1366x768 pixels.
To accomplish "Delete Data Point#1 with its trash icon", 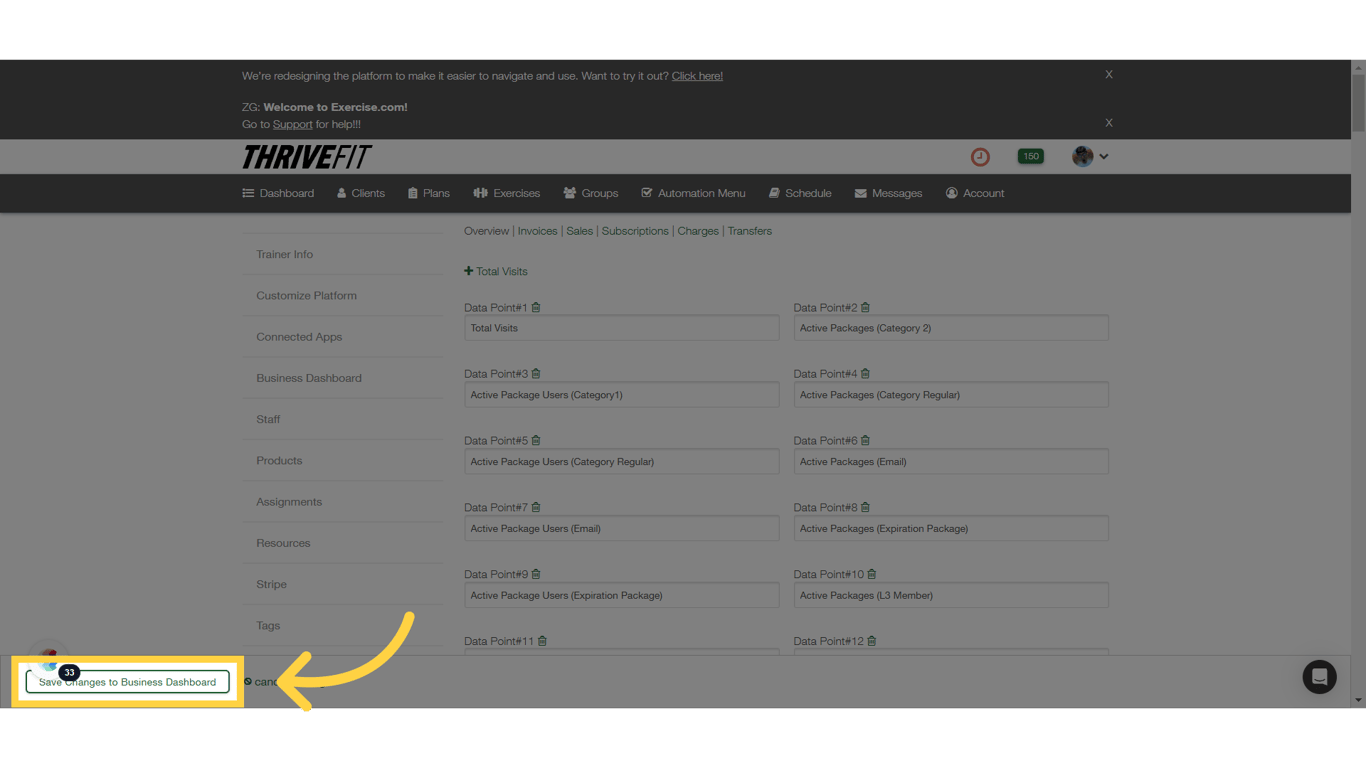I will (536, 307).
